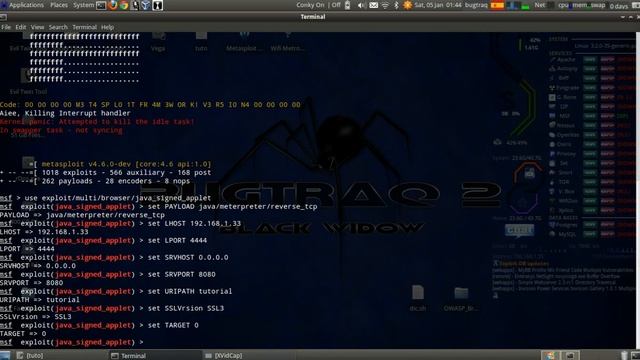Click the Spanish flag keyboard layout indicator
The height and width of the screenshot is (360, 640).
[497, 5]
